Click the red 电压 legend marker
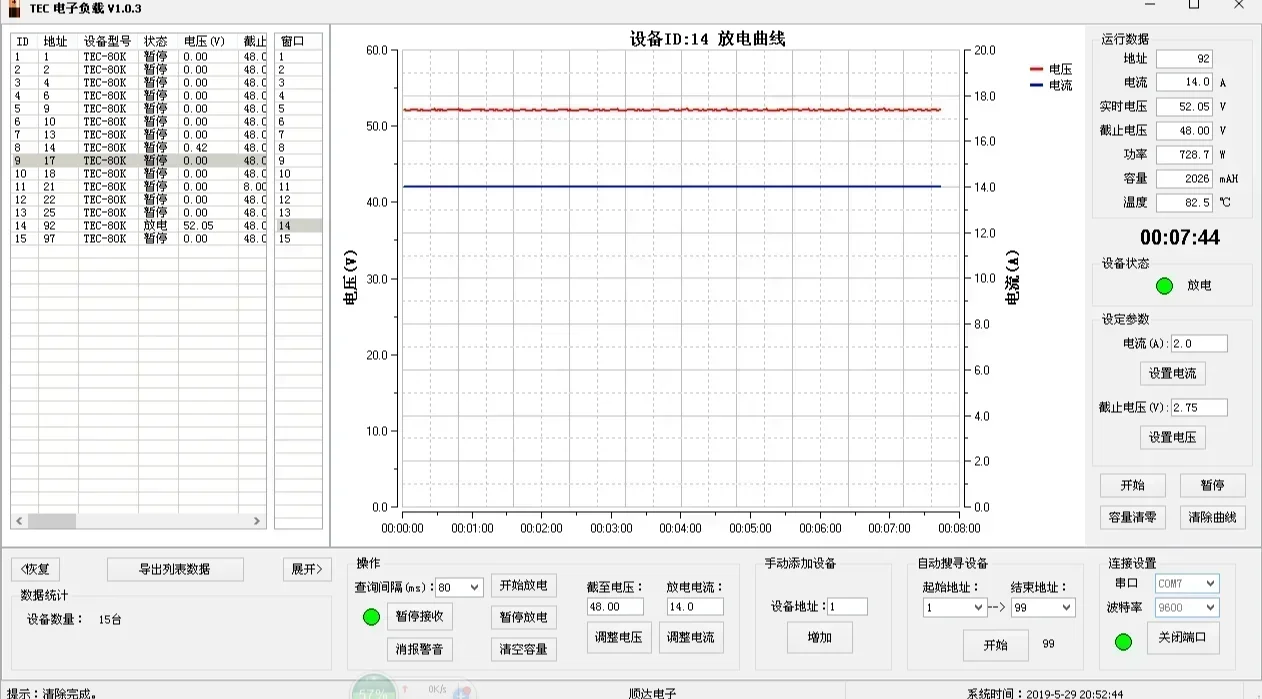 pos(1037,70)
